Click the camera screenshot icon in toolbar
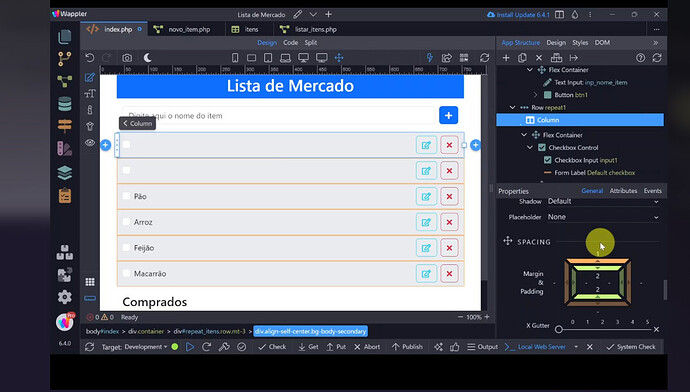The height and width of the screenshot is (392, 690). tap(127, 58)
